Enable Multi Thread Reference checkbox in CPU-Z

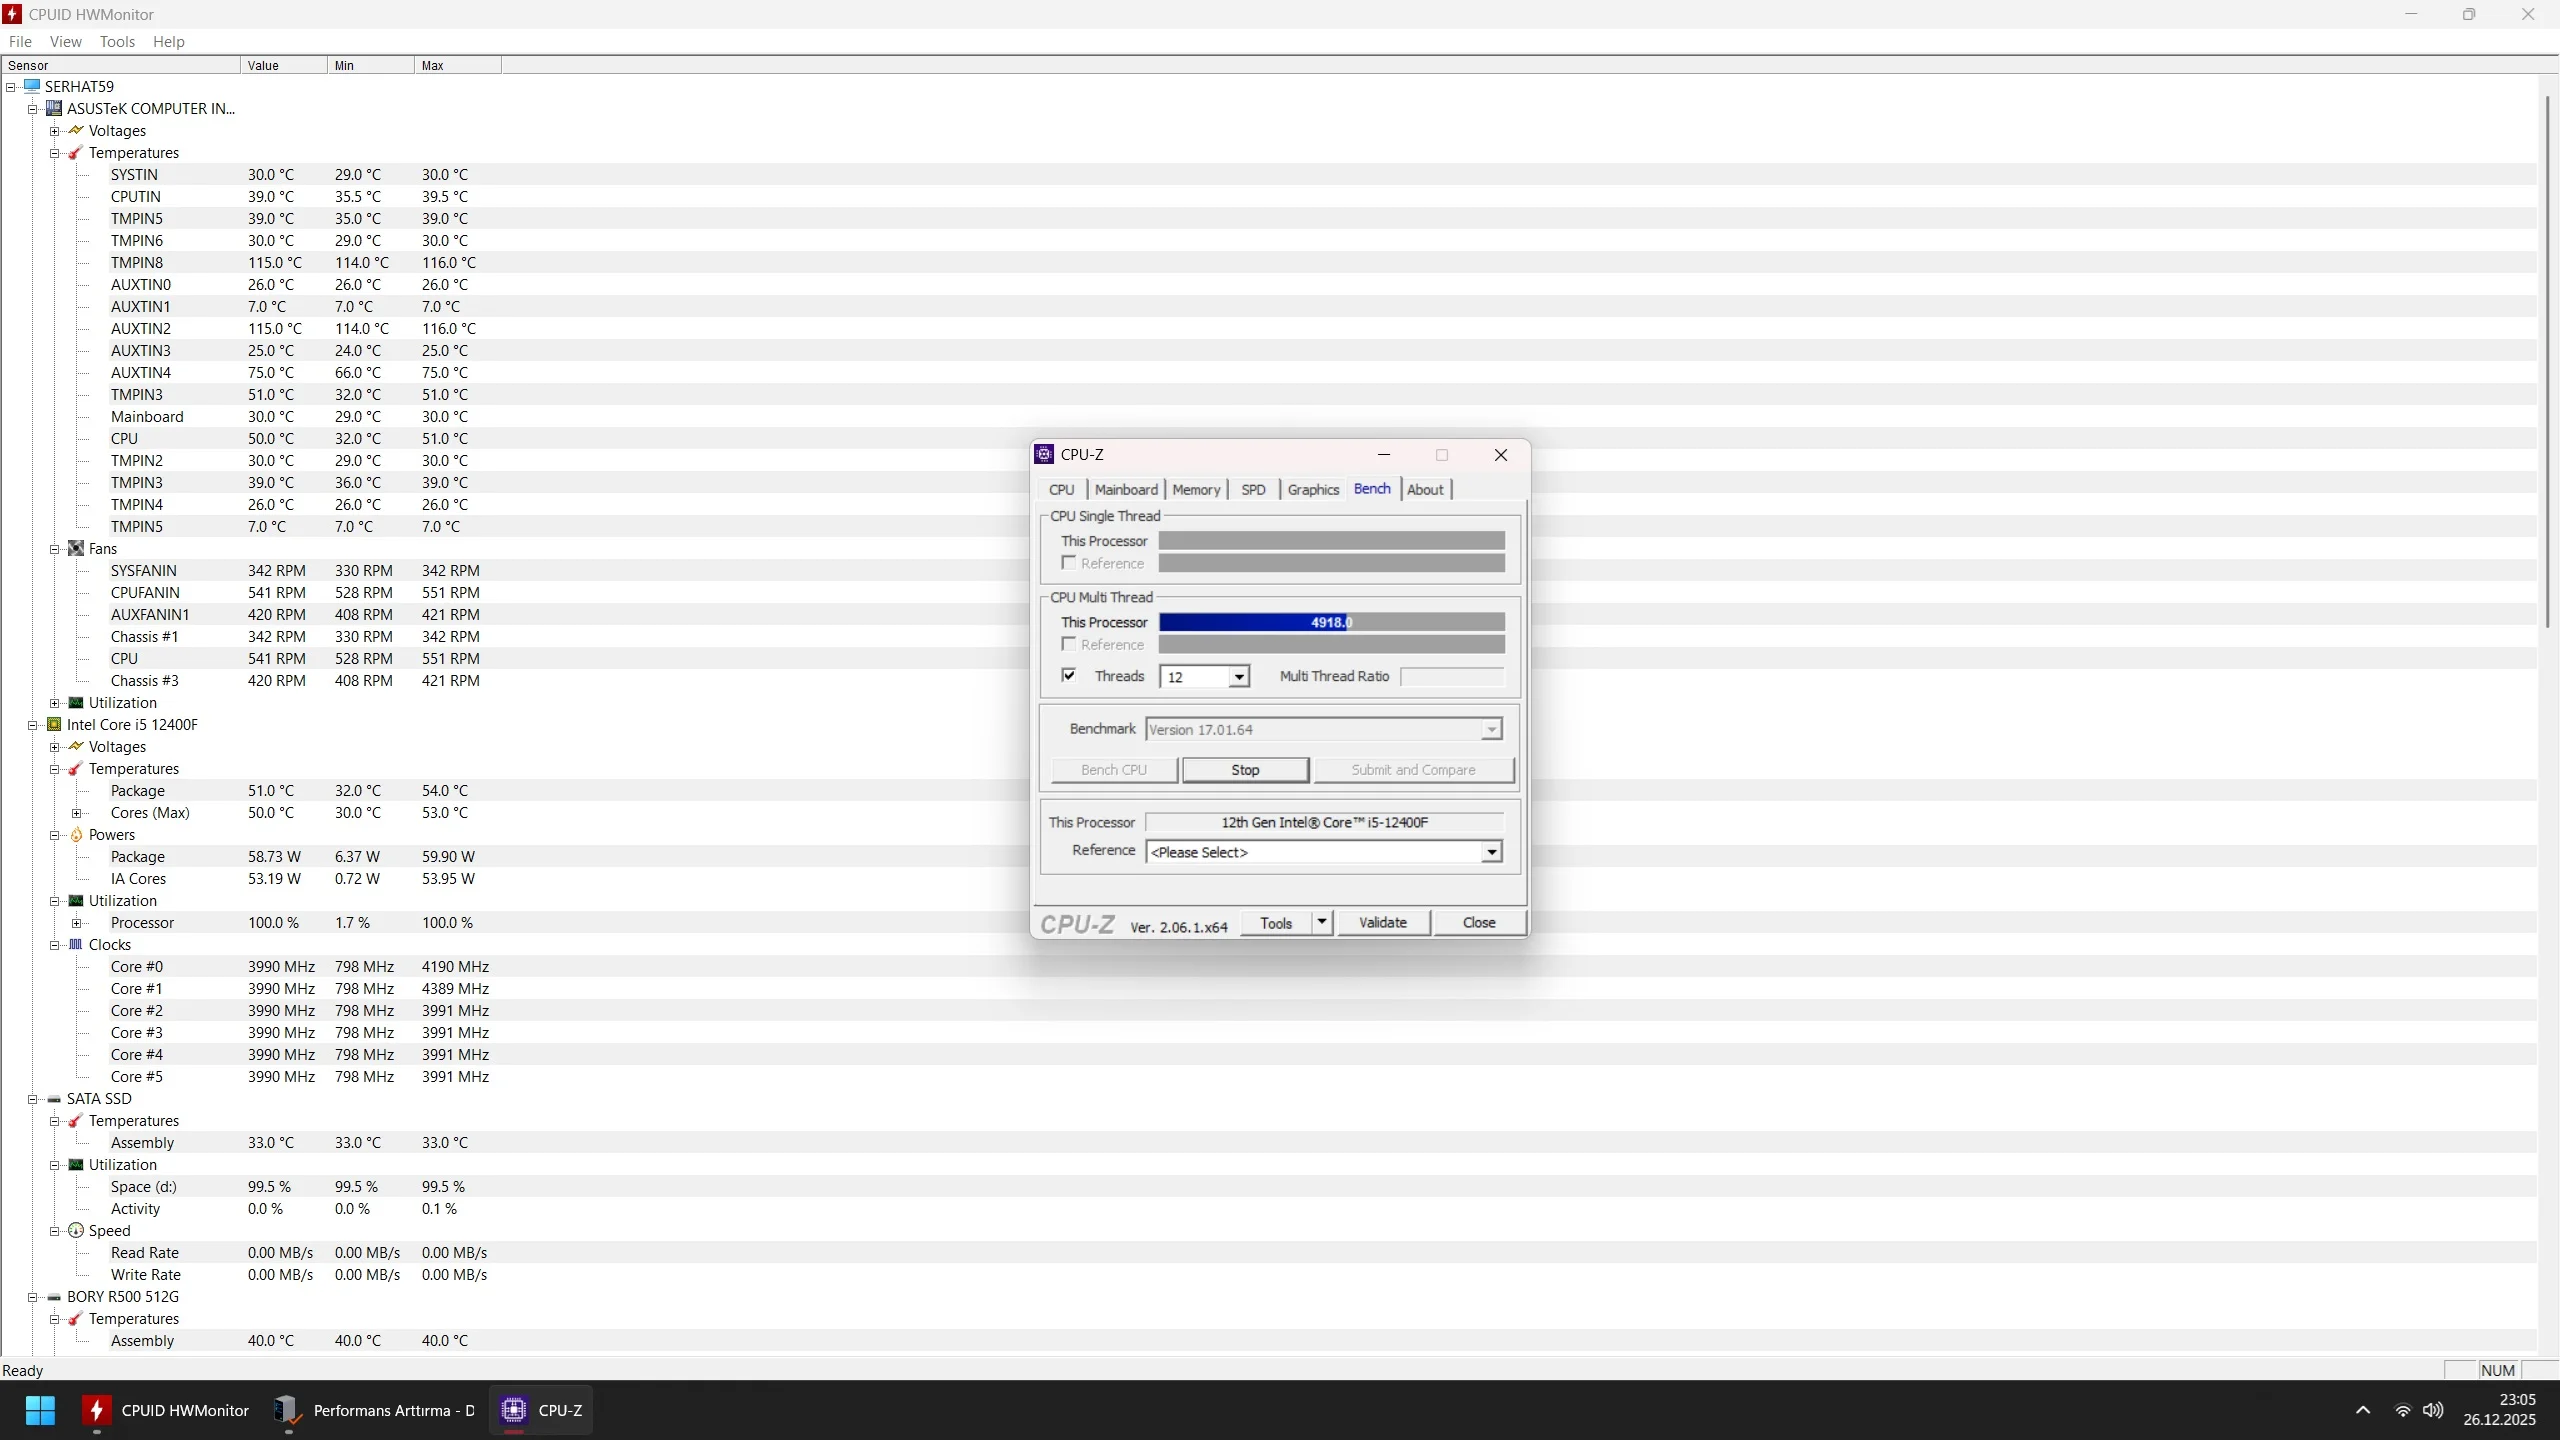tap(1068, 644)
